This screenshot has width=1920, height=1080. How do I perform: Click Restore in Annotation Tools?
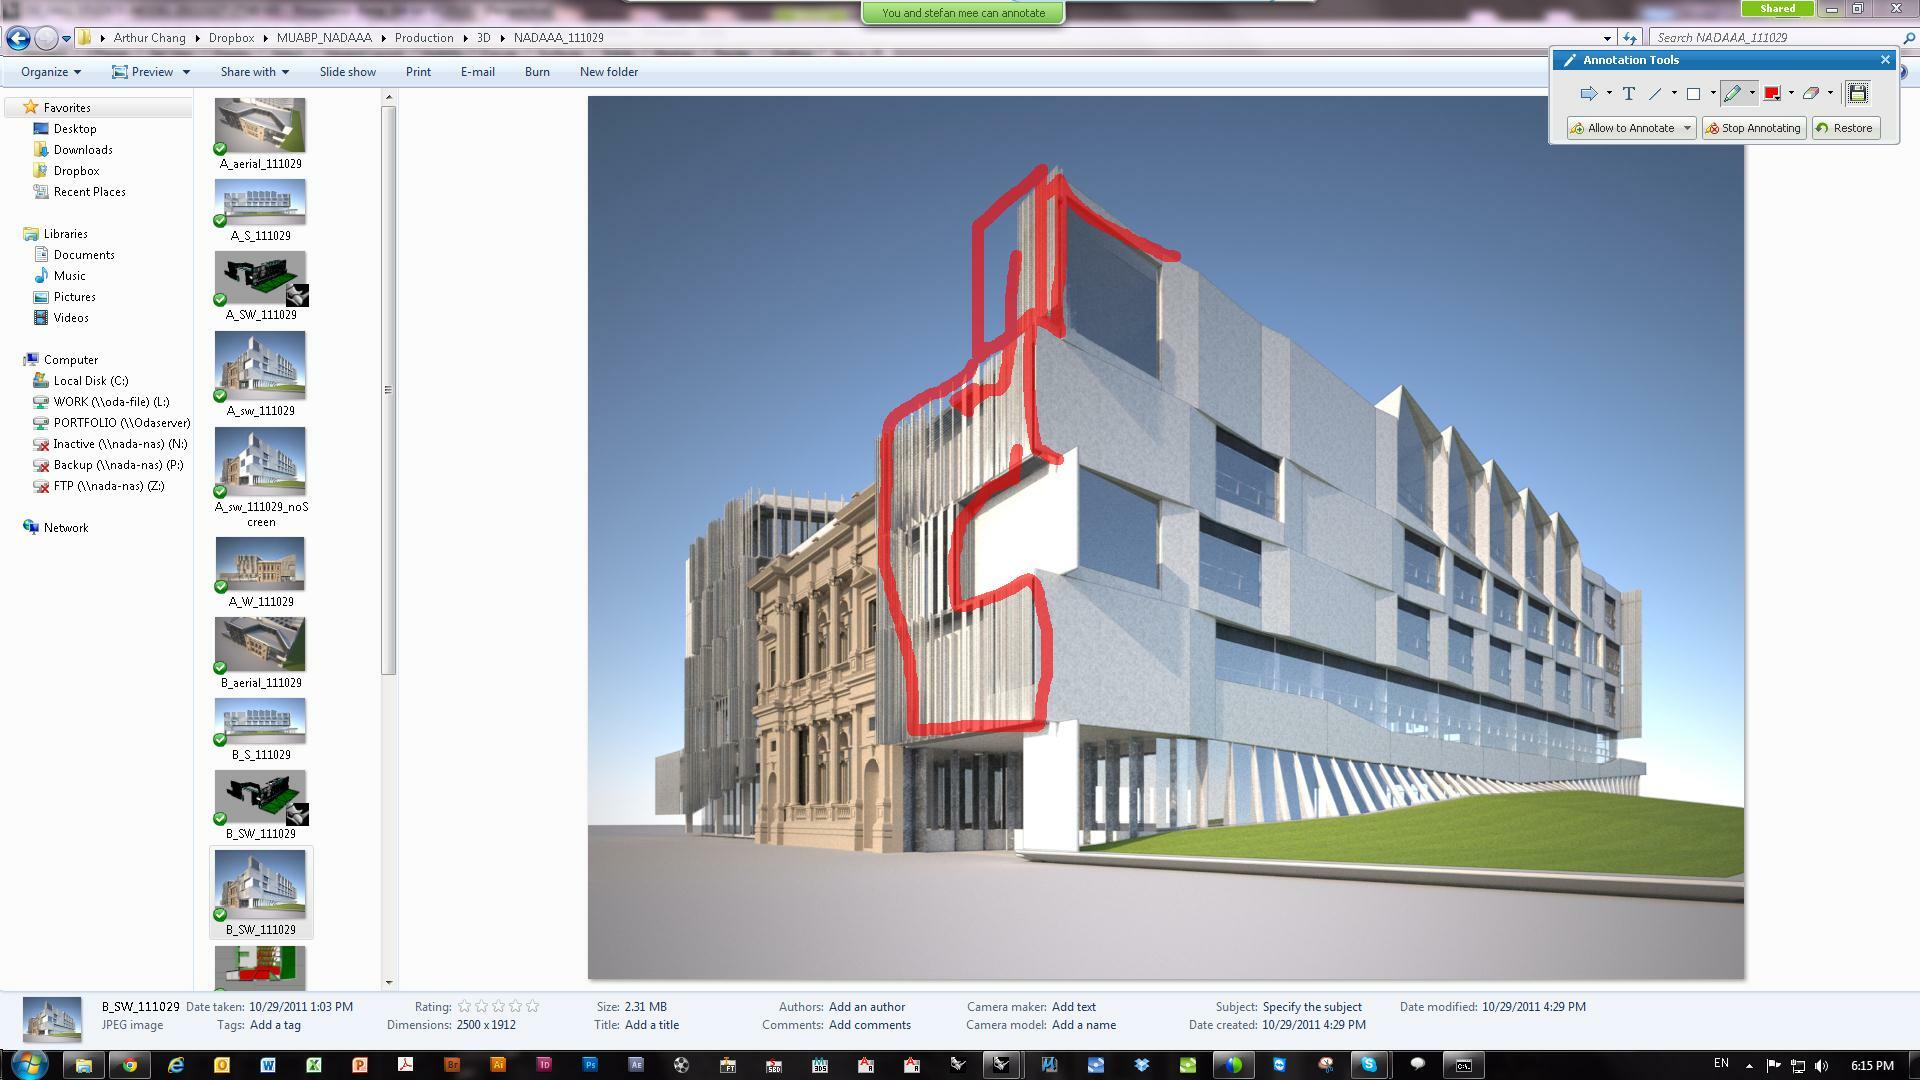[1845, 128]
